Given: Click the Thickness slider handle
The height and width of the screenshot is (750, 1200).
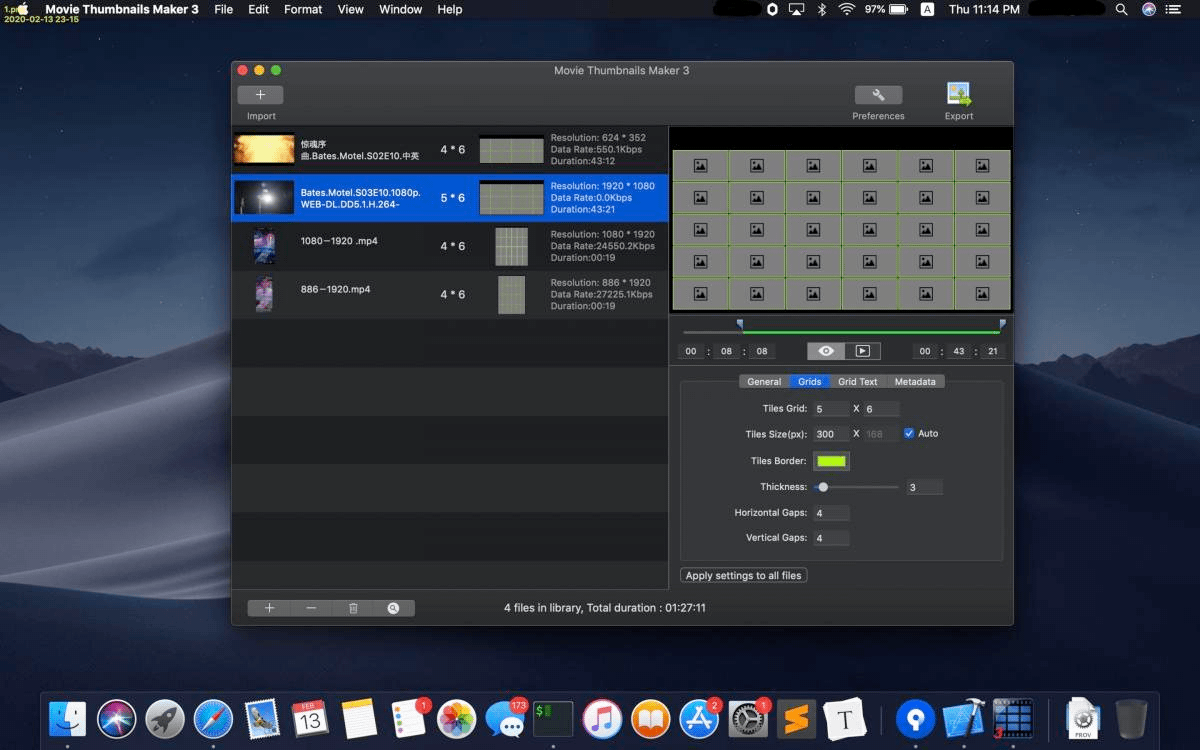Looking at the screenshot, I should pos(823,487).
